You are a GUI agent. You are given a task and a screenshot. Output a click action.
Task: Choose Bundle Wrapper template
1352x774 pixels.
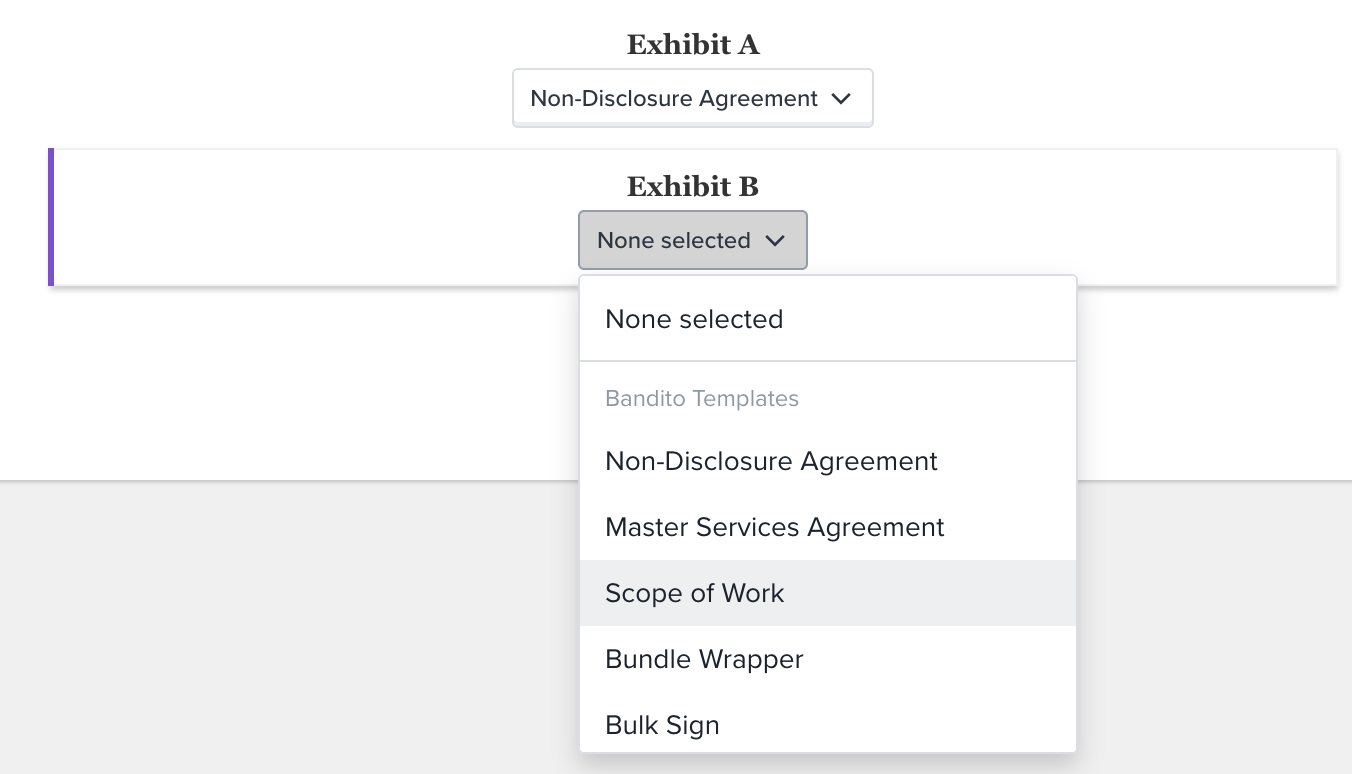click(828, 659)
